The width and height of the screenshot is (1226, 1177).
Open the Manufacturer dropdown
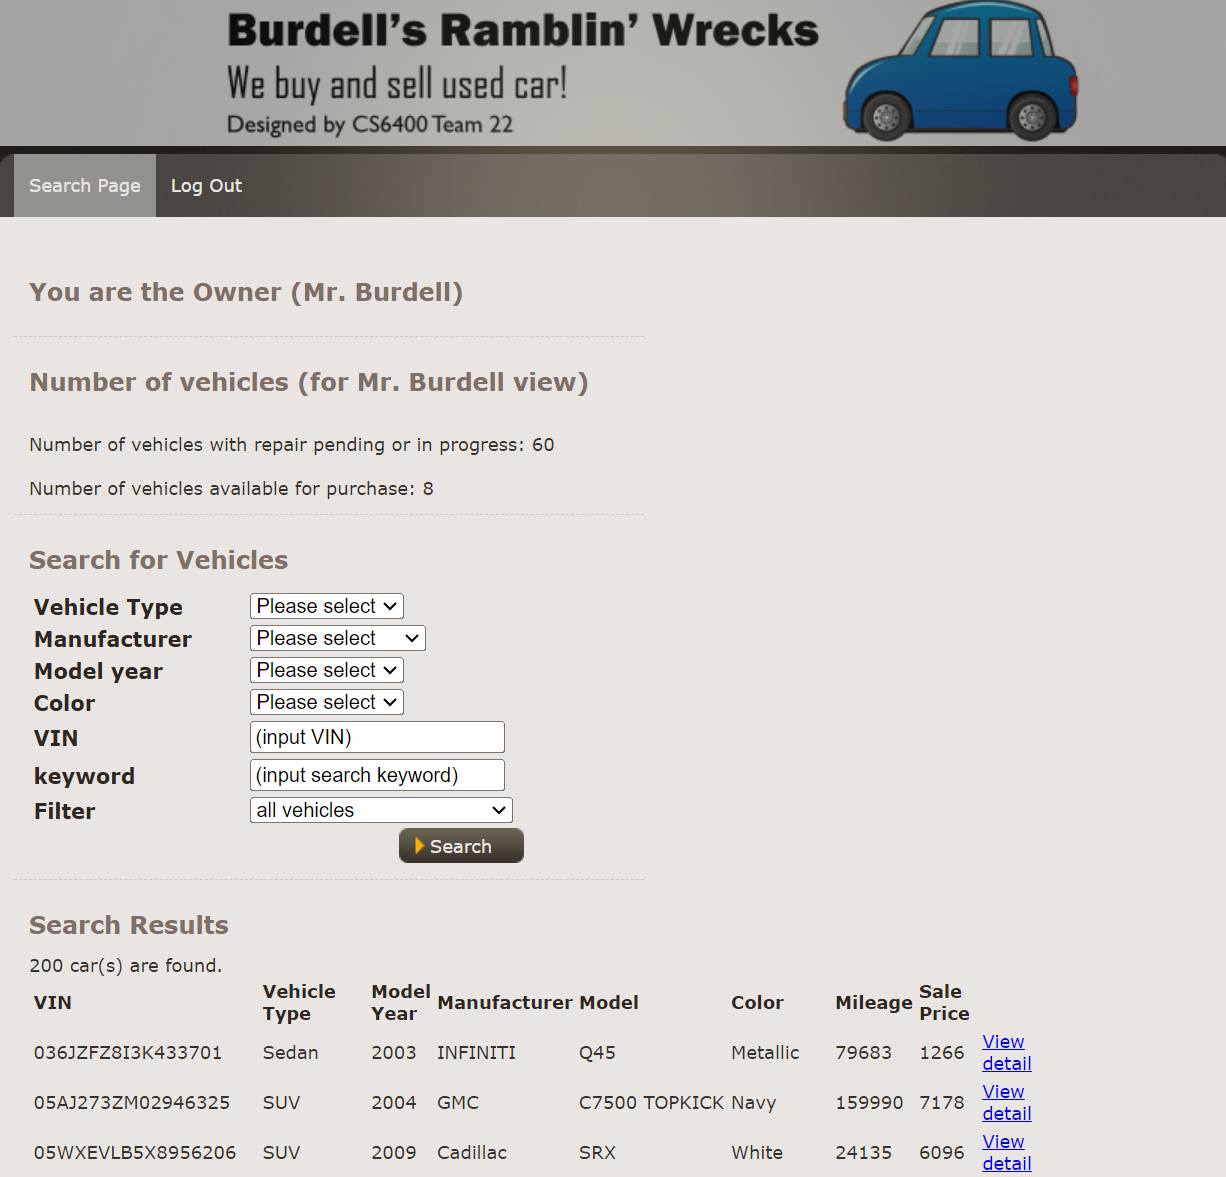click(x=338, y=638)
